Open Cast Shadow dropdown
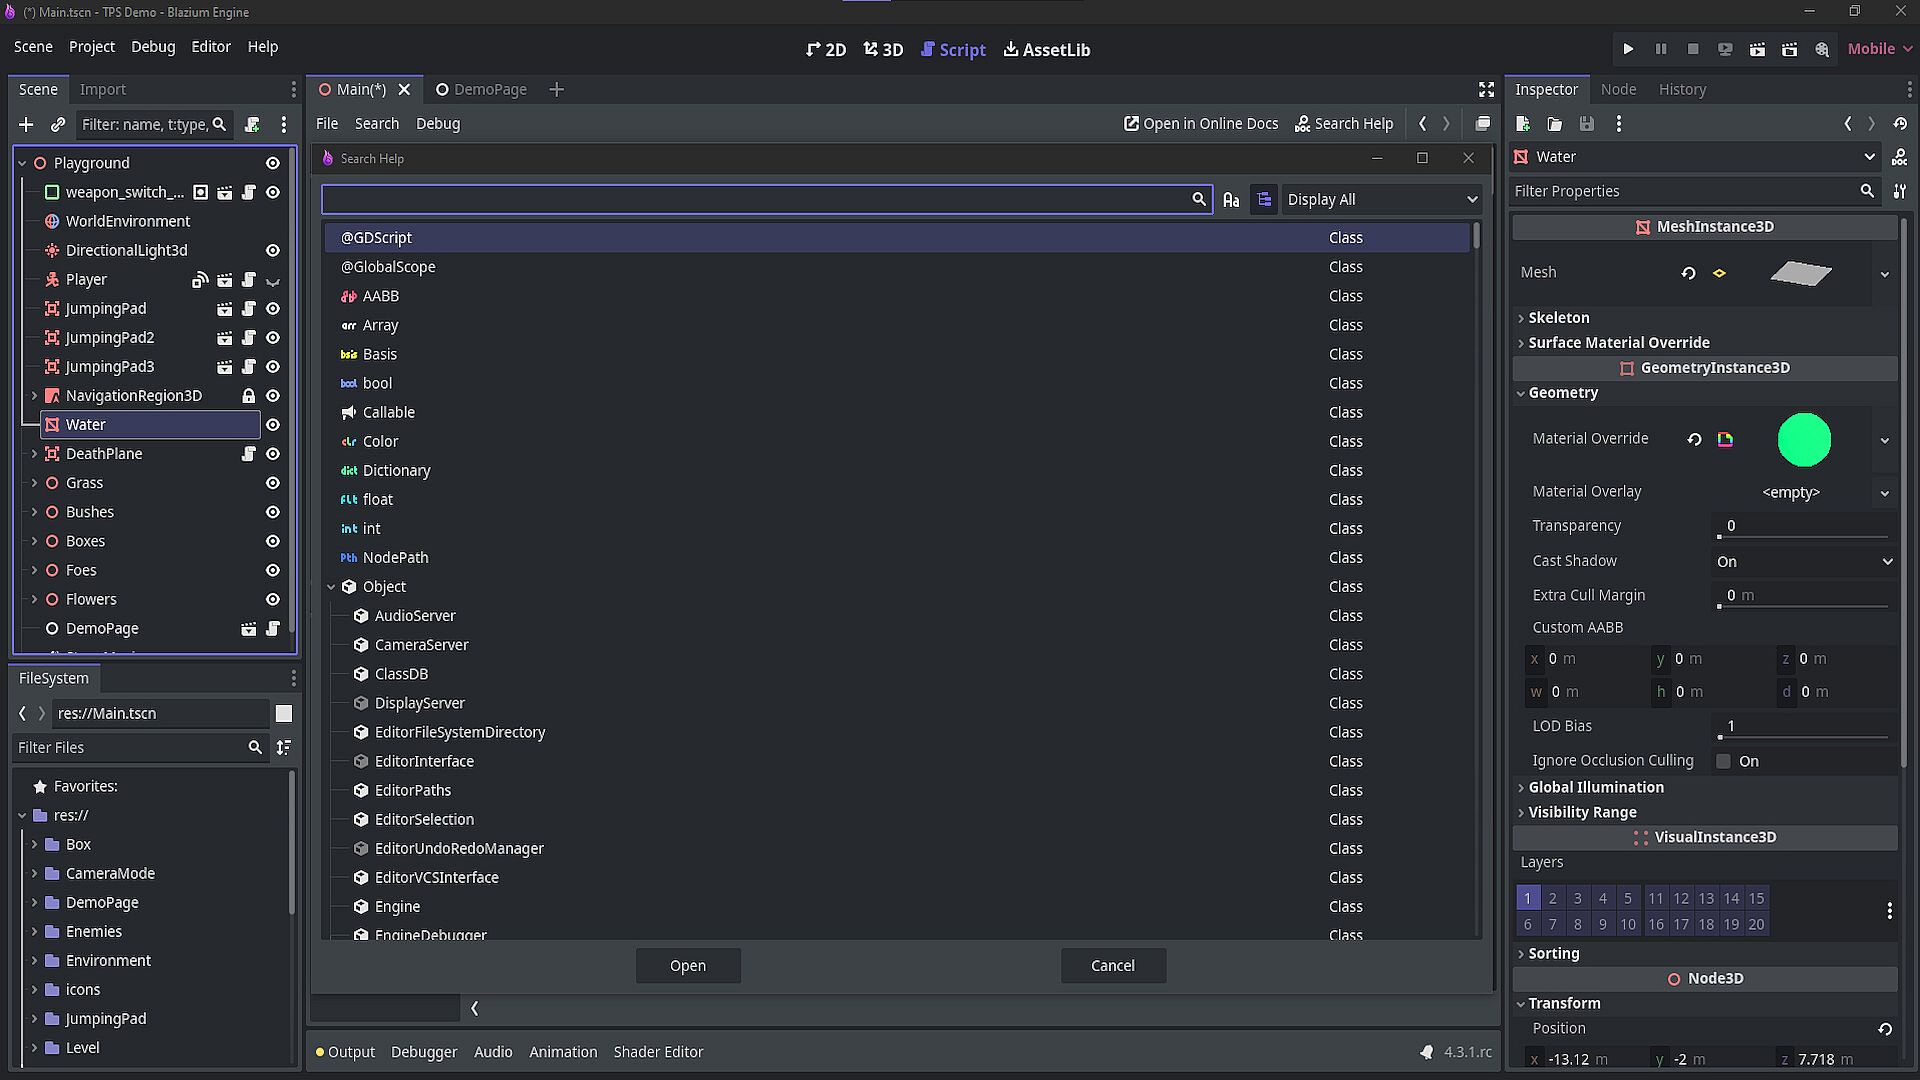1920x1080 pixels. [1803, 562]
